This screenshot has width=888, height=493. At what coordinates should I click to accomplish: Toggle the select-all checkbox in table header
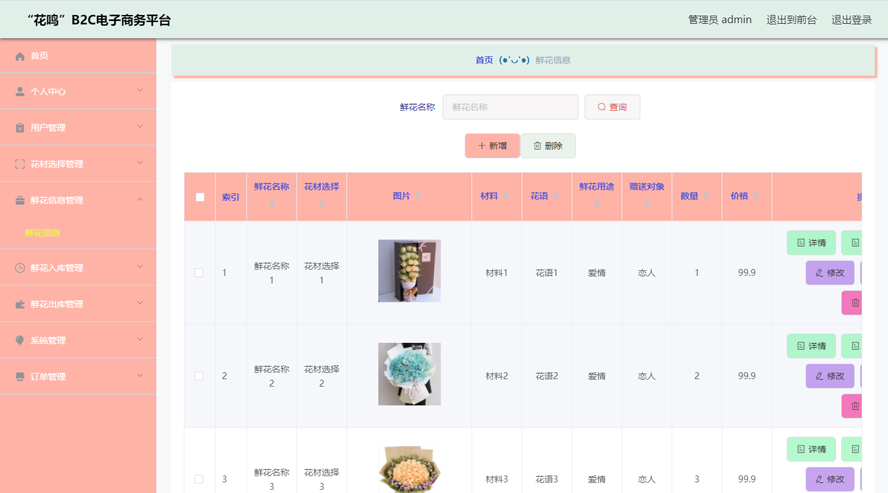[x=200, y=197]
